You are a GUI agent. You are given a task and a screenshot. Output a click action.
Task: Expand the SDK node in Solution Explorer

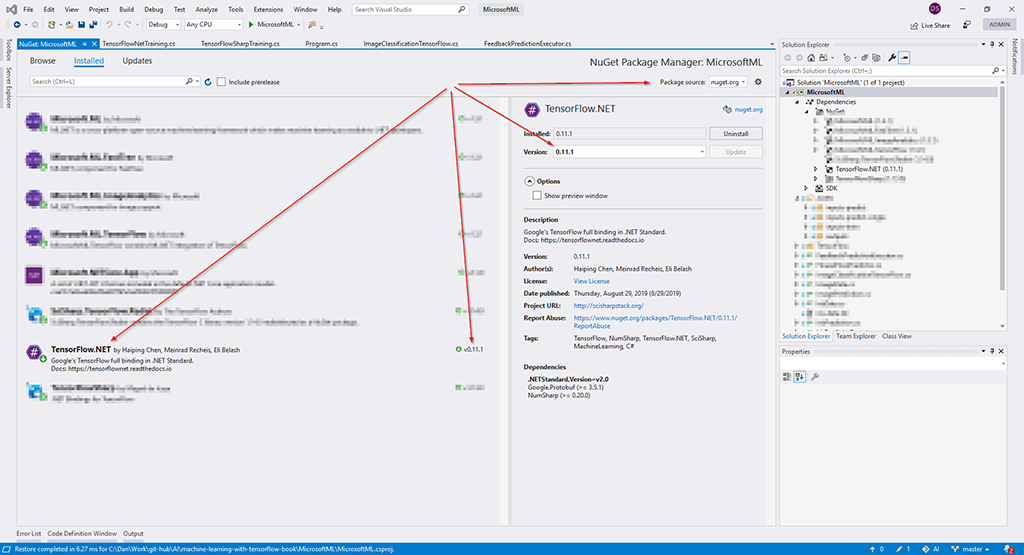coord(818,188)
